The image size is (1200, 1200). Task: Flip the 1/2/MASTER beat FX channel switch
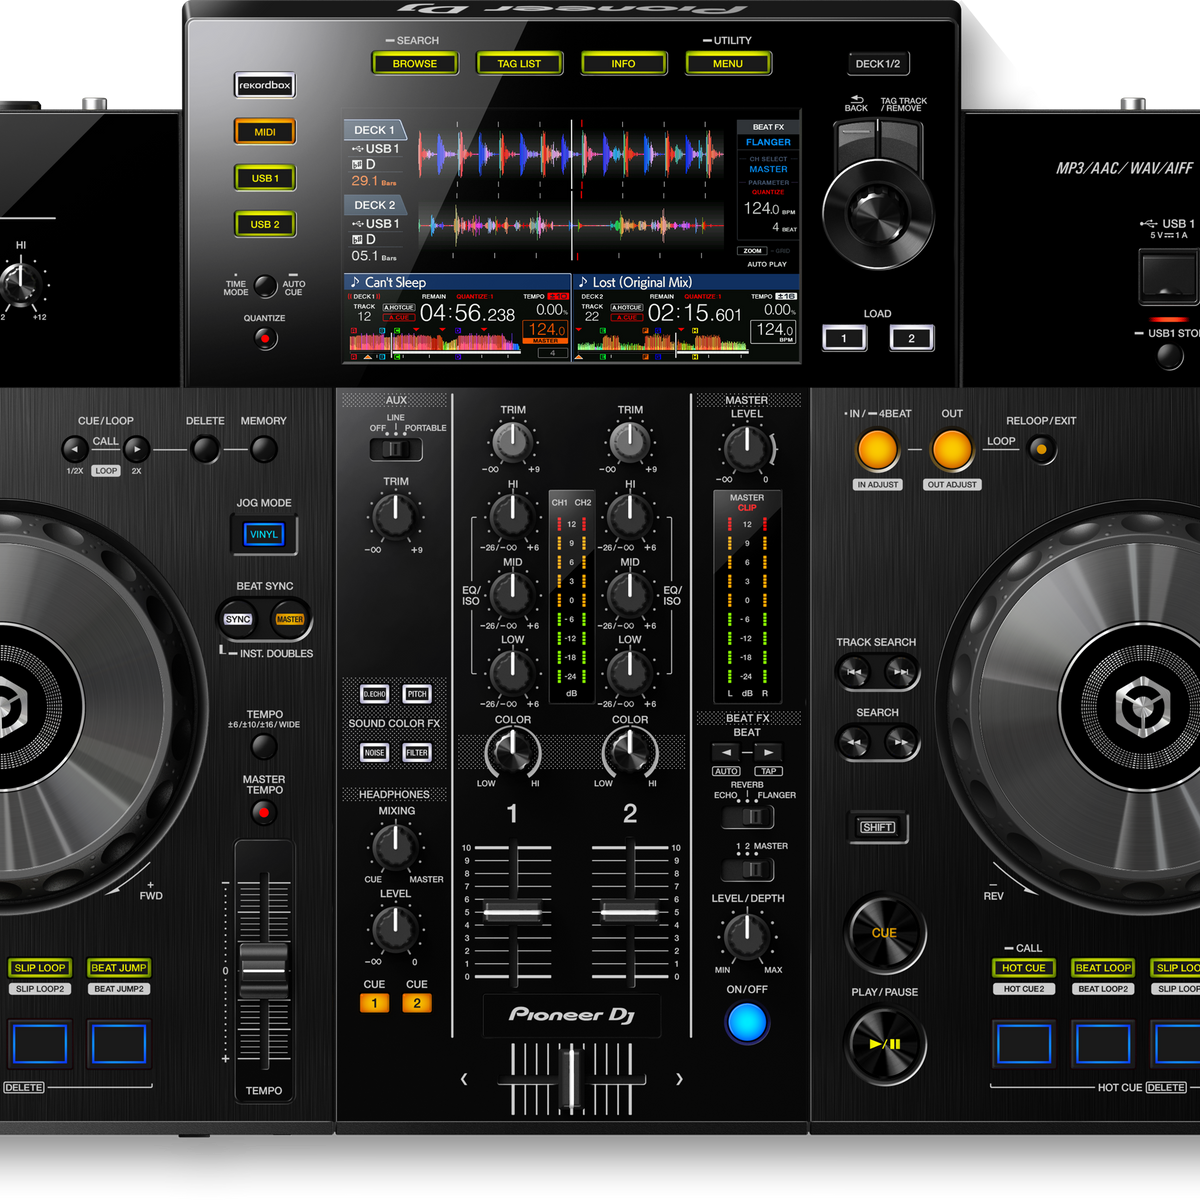click(x=747, y=868)
